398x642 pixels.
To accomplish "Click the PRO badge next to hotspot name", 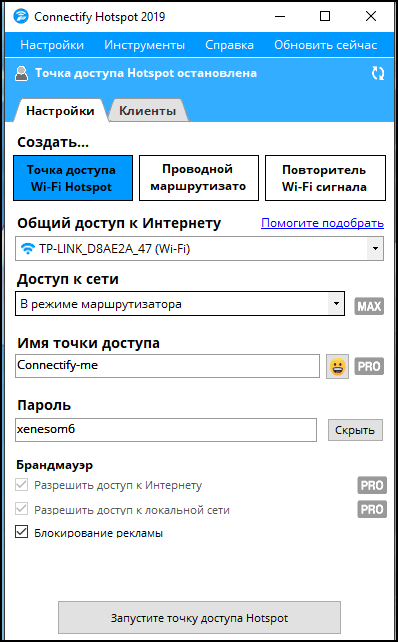I will (369, 366).
